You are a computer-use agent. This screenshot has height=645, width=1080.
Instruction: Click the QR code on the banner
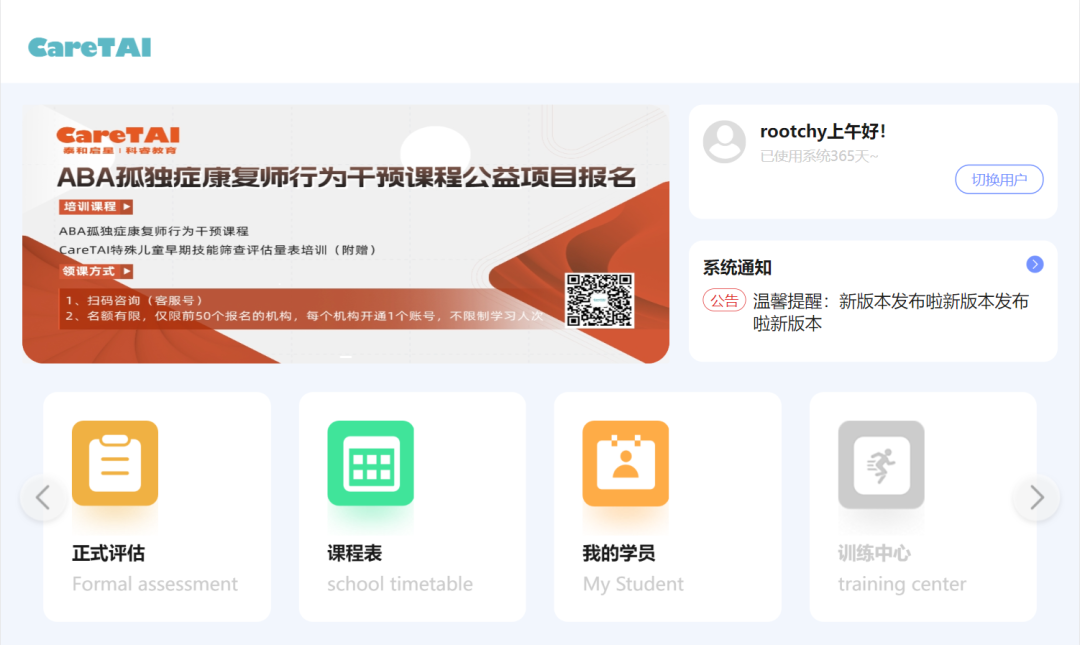599,300
